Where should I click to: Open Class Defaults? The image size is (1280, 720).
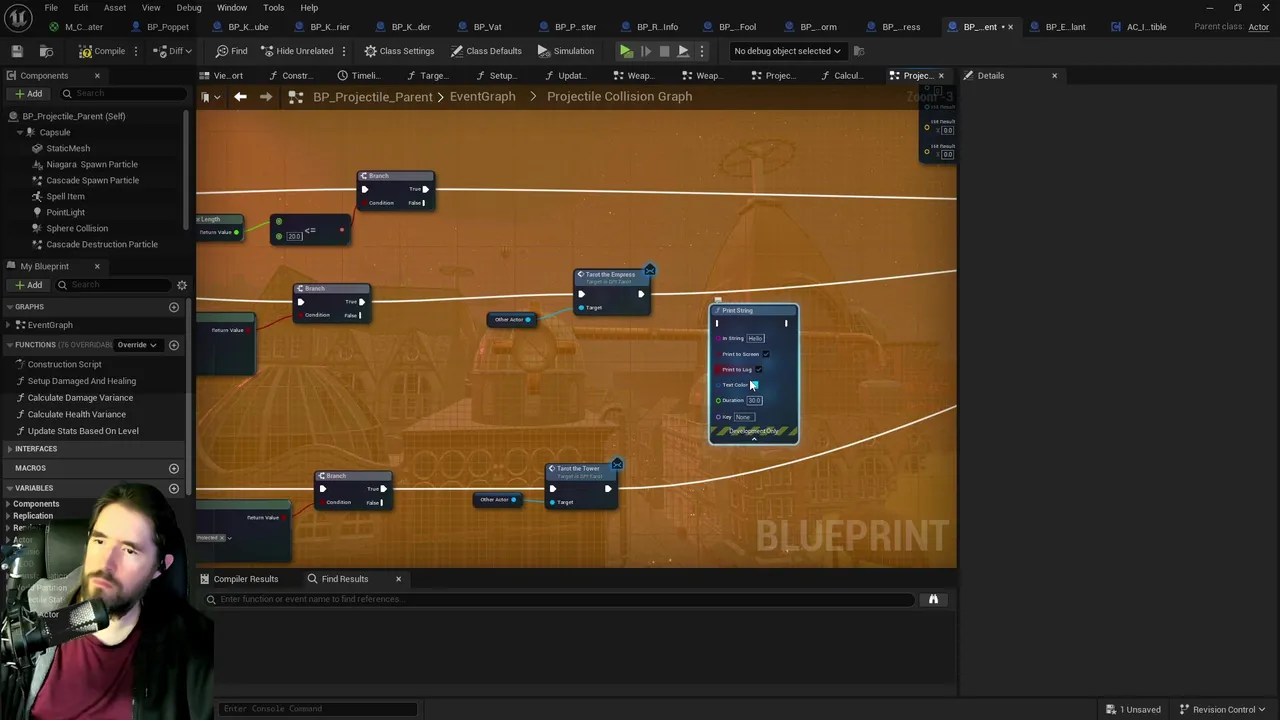pyautogui.click(x=486, y=51)
